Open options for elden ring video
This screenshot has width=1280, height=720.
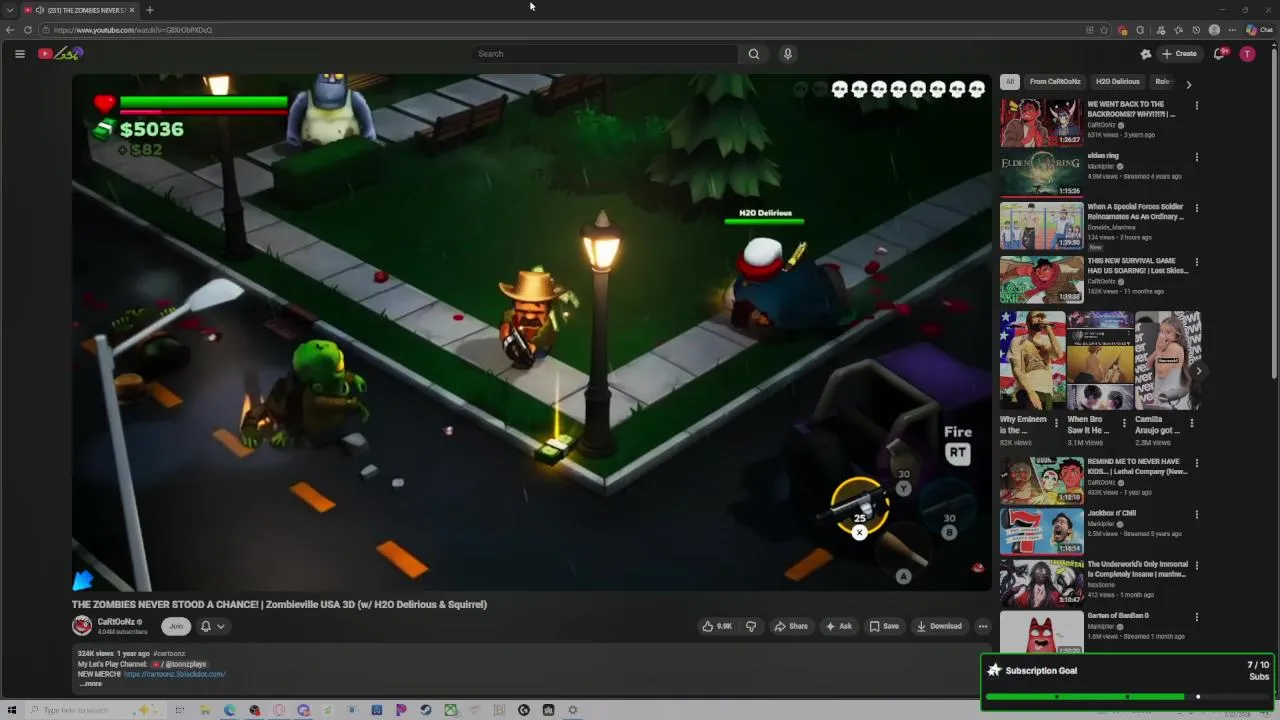(x=1197, y=157)
